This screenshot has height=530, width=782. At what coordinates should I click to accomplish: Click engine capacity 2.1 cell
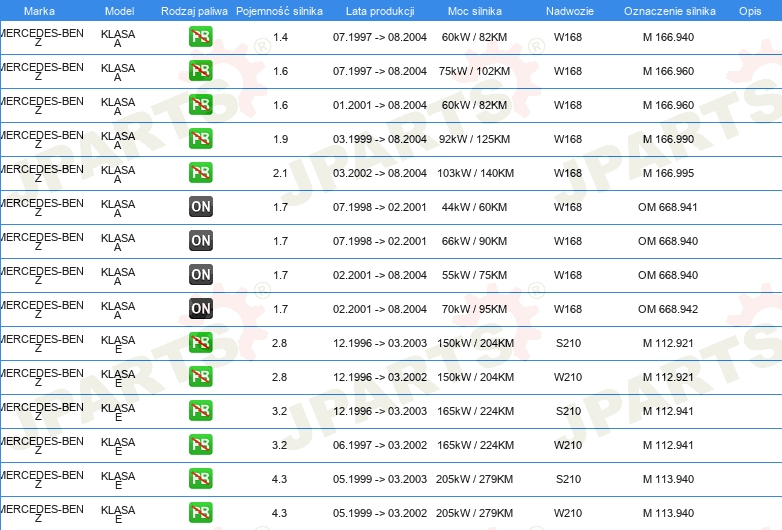[x=280, y=173]
